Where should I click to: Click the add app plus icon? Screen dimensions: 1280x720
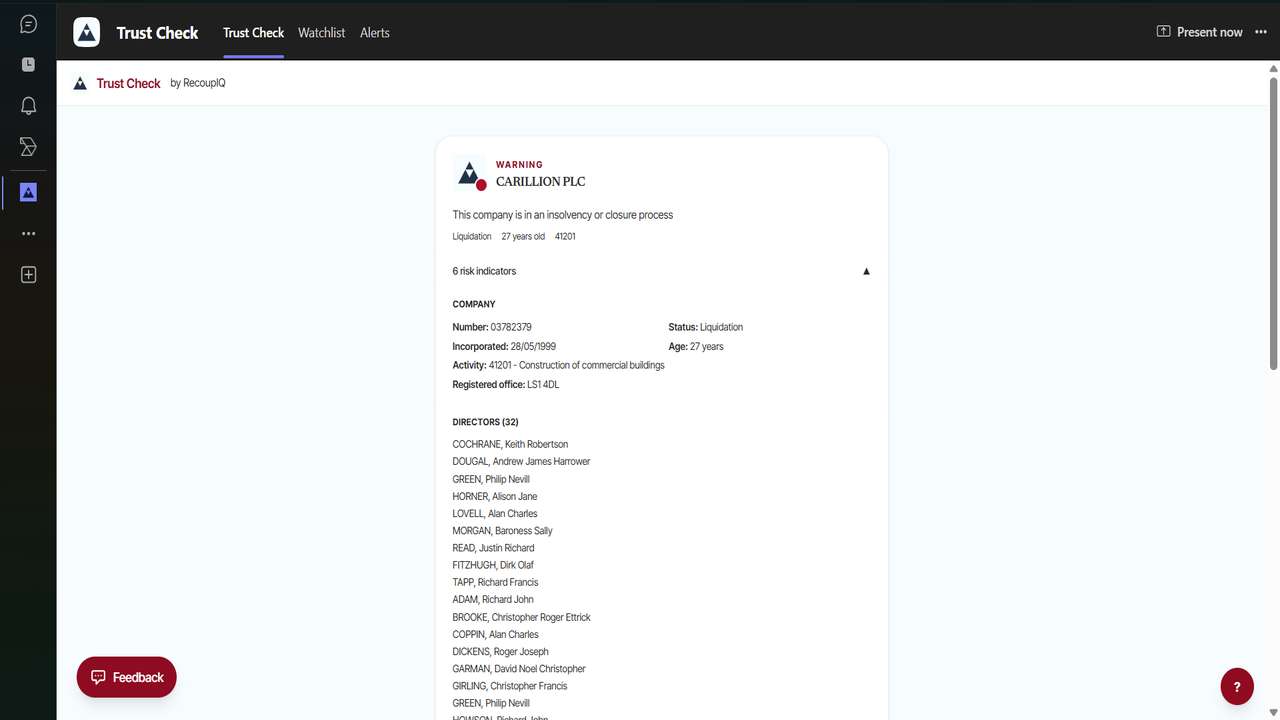[28, 275]
